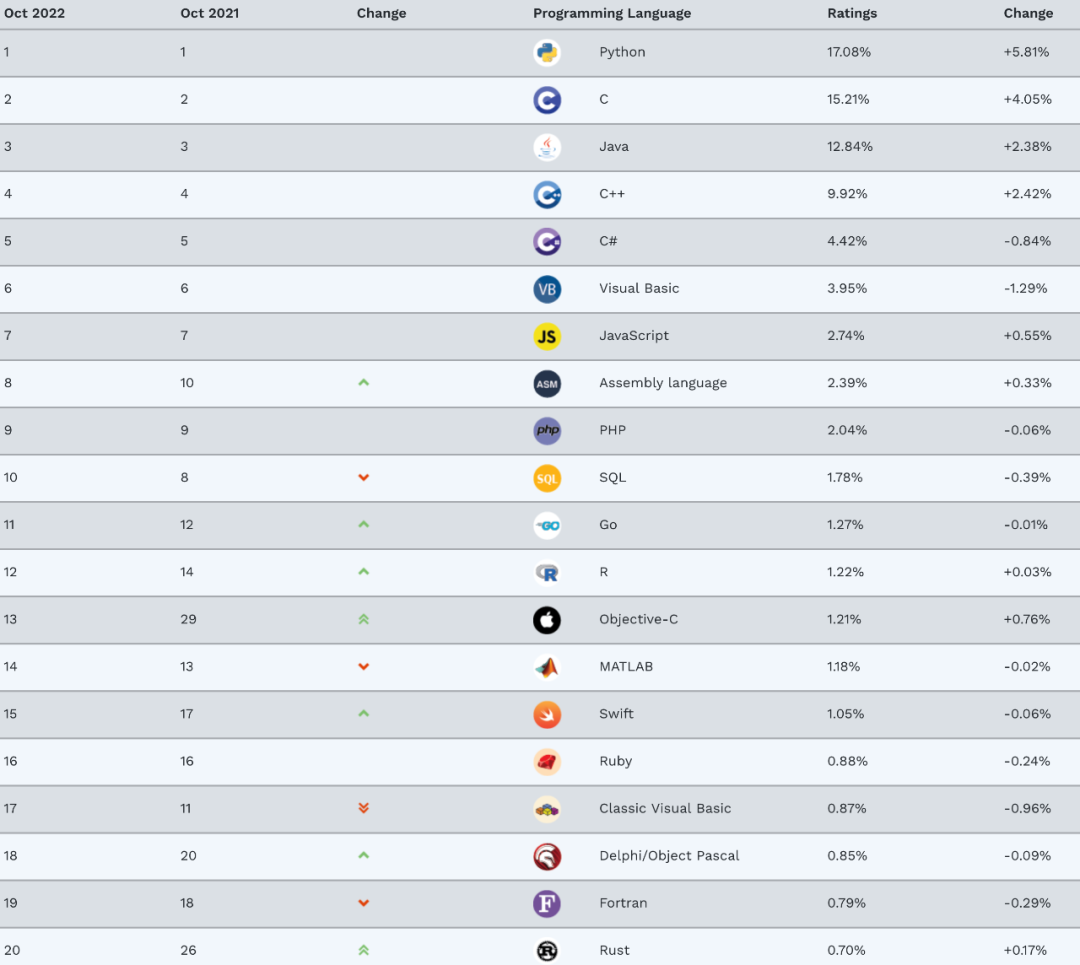
Task: Click the Delphi/Object Pascal language name
Action: pyautogui.click(x=669, y=856)
